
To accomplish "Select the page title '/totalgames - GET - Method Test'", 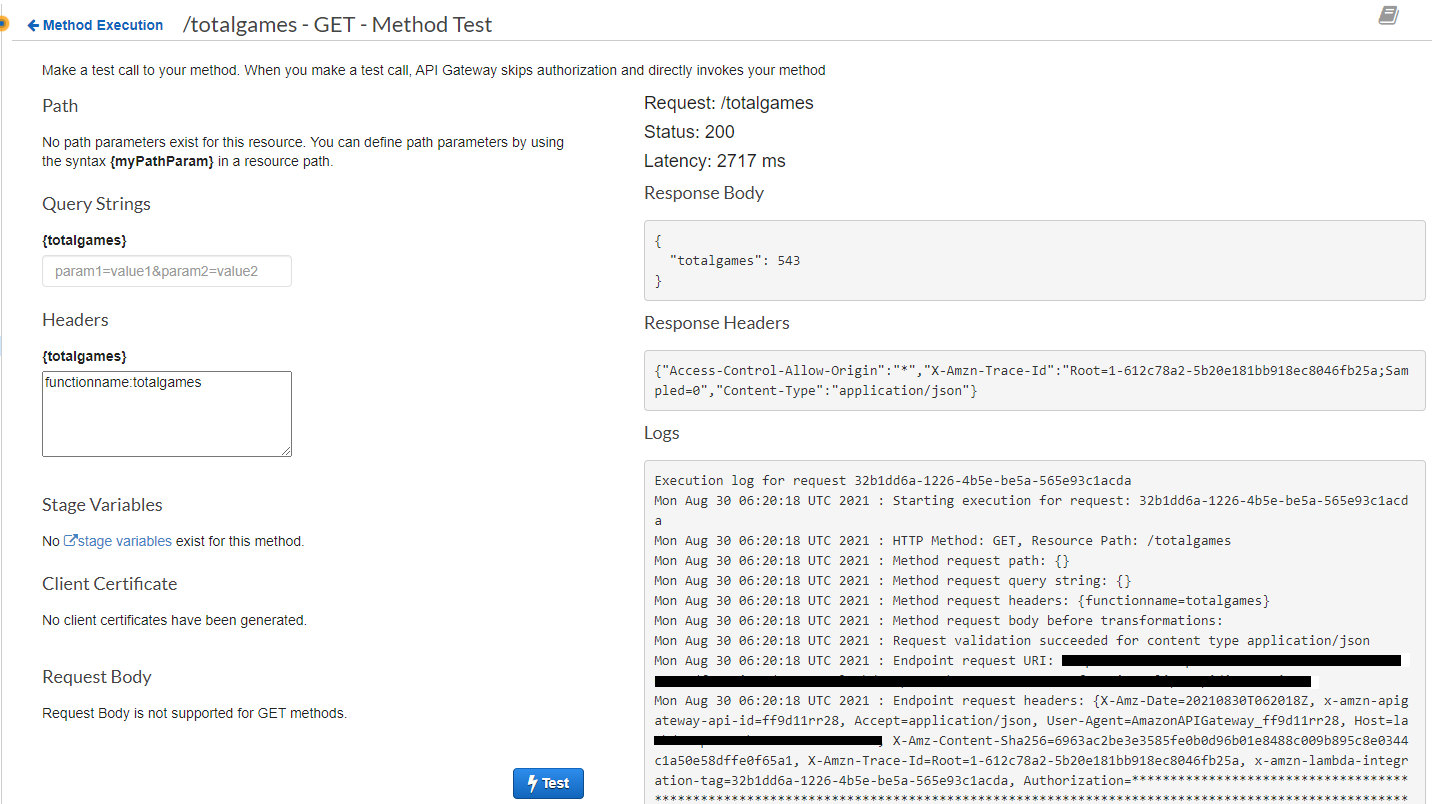I will point(337,25).
